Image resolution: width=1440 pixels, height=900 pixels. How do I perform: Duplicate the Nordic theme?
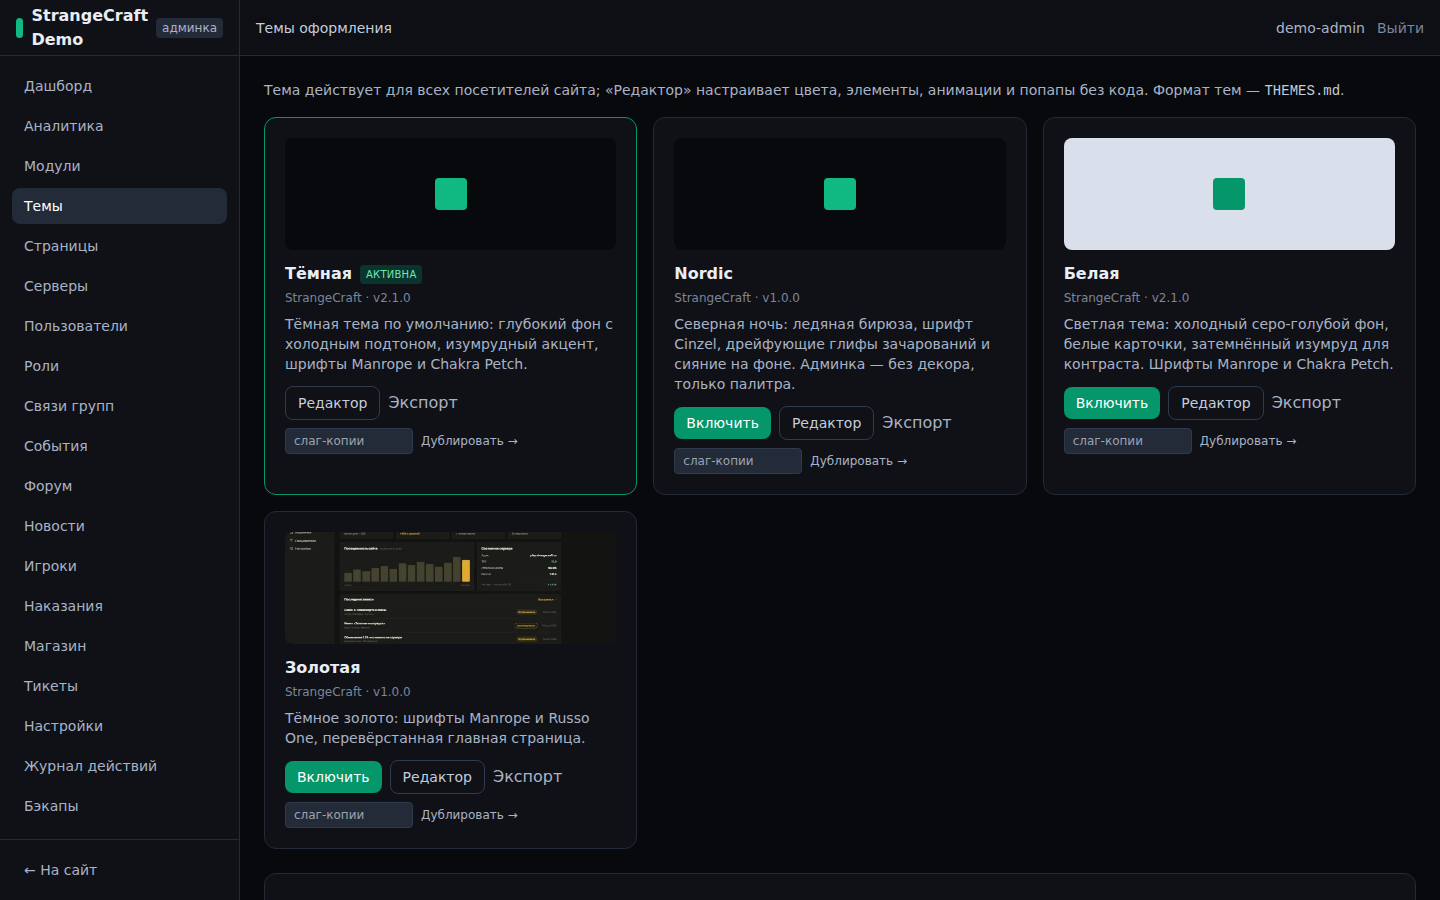[x=858, y=461]
